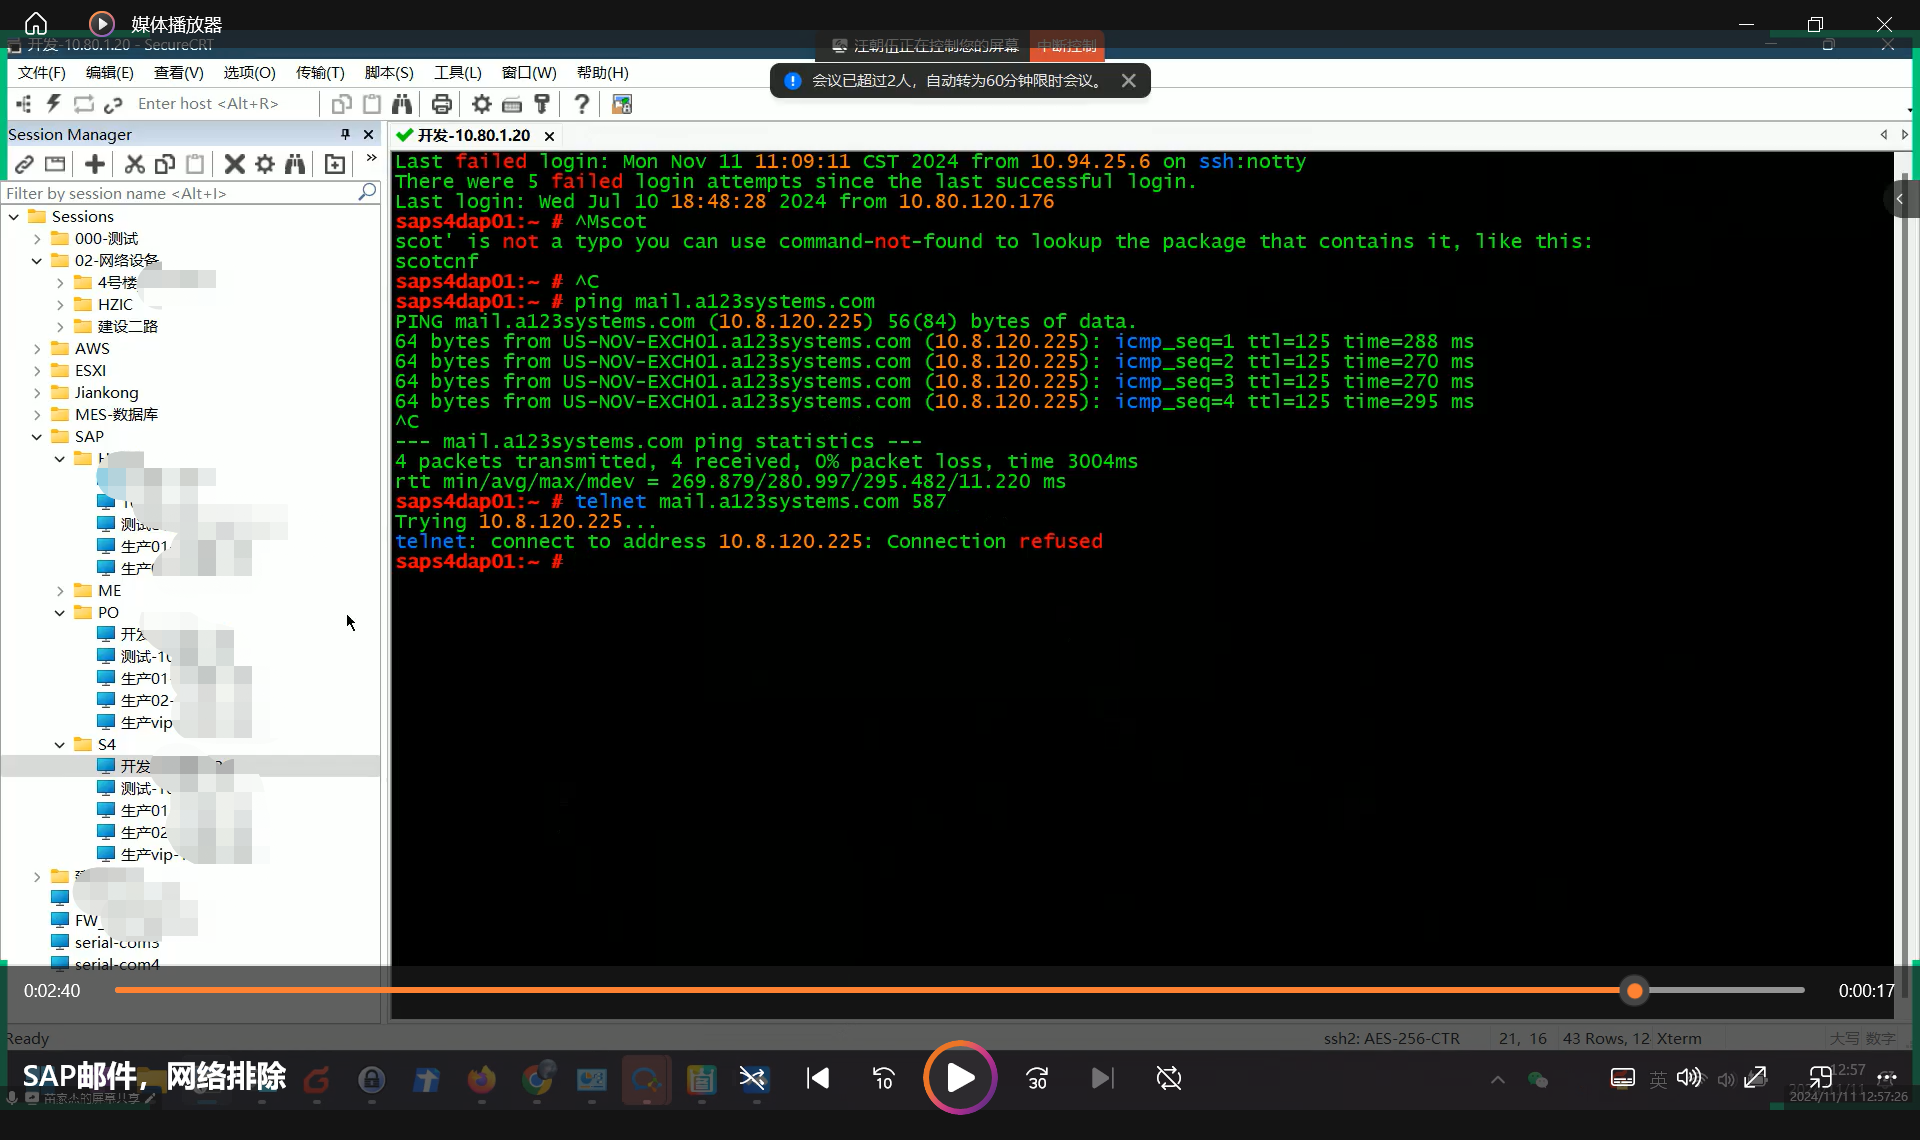The image size is (1920, 1140).
Task: Open the 文件(F) menu
Action: tap(42, 72)
